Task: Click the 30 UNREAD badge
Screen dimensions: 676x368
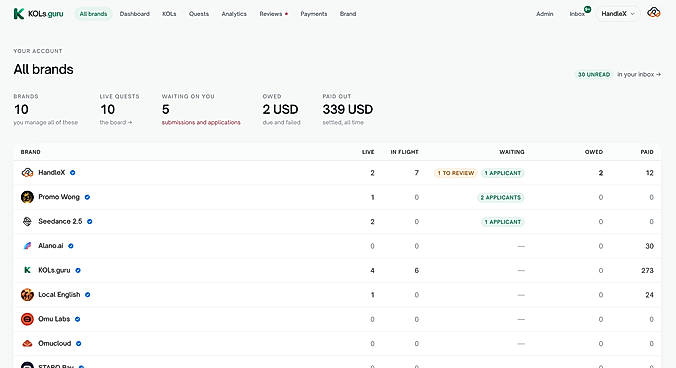Action: 594,75
